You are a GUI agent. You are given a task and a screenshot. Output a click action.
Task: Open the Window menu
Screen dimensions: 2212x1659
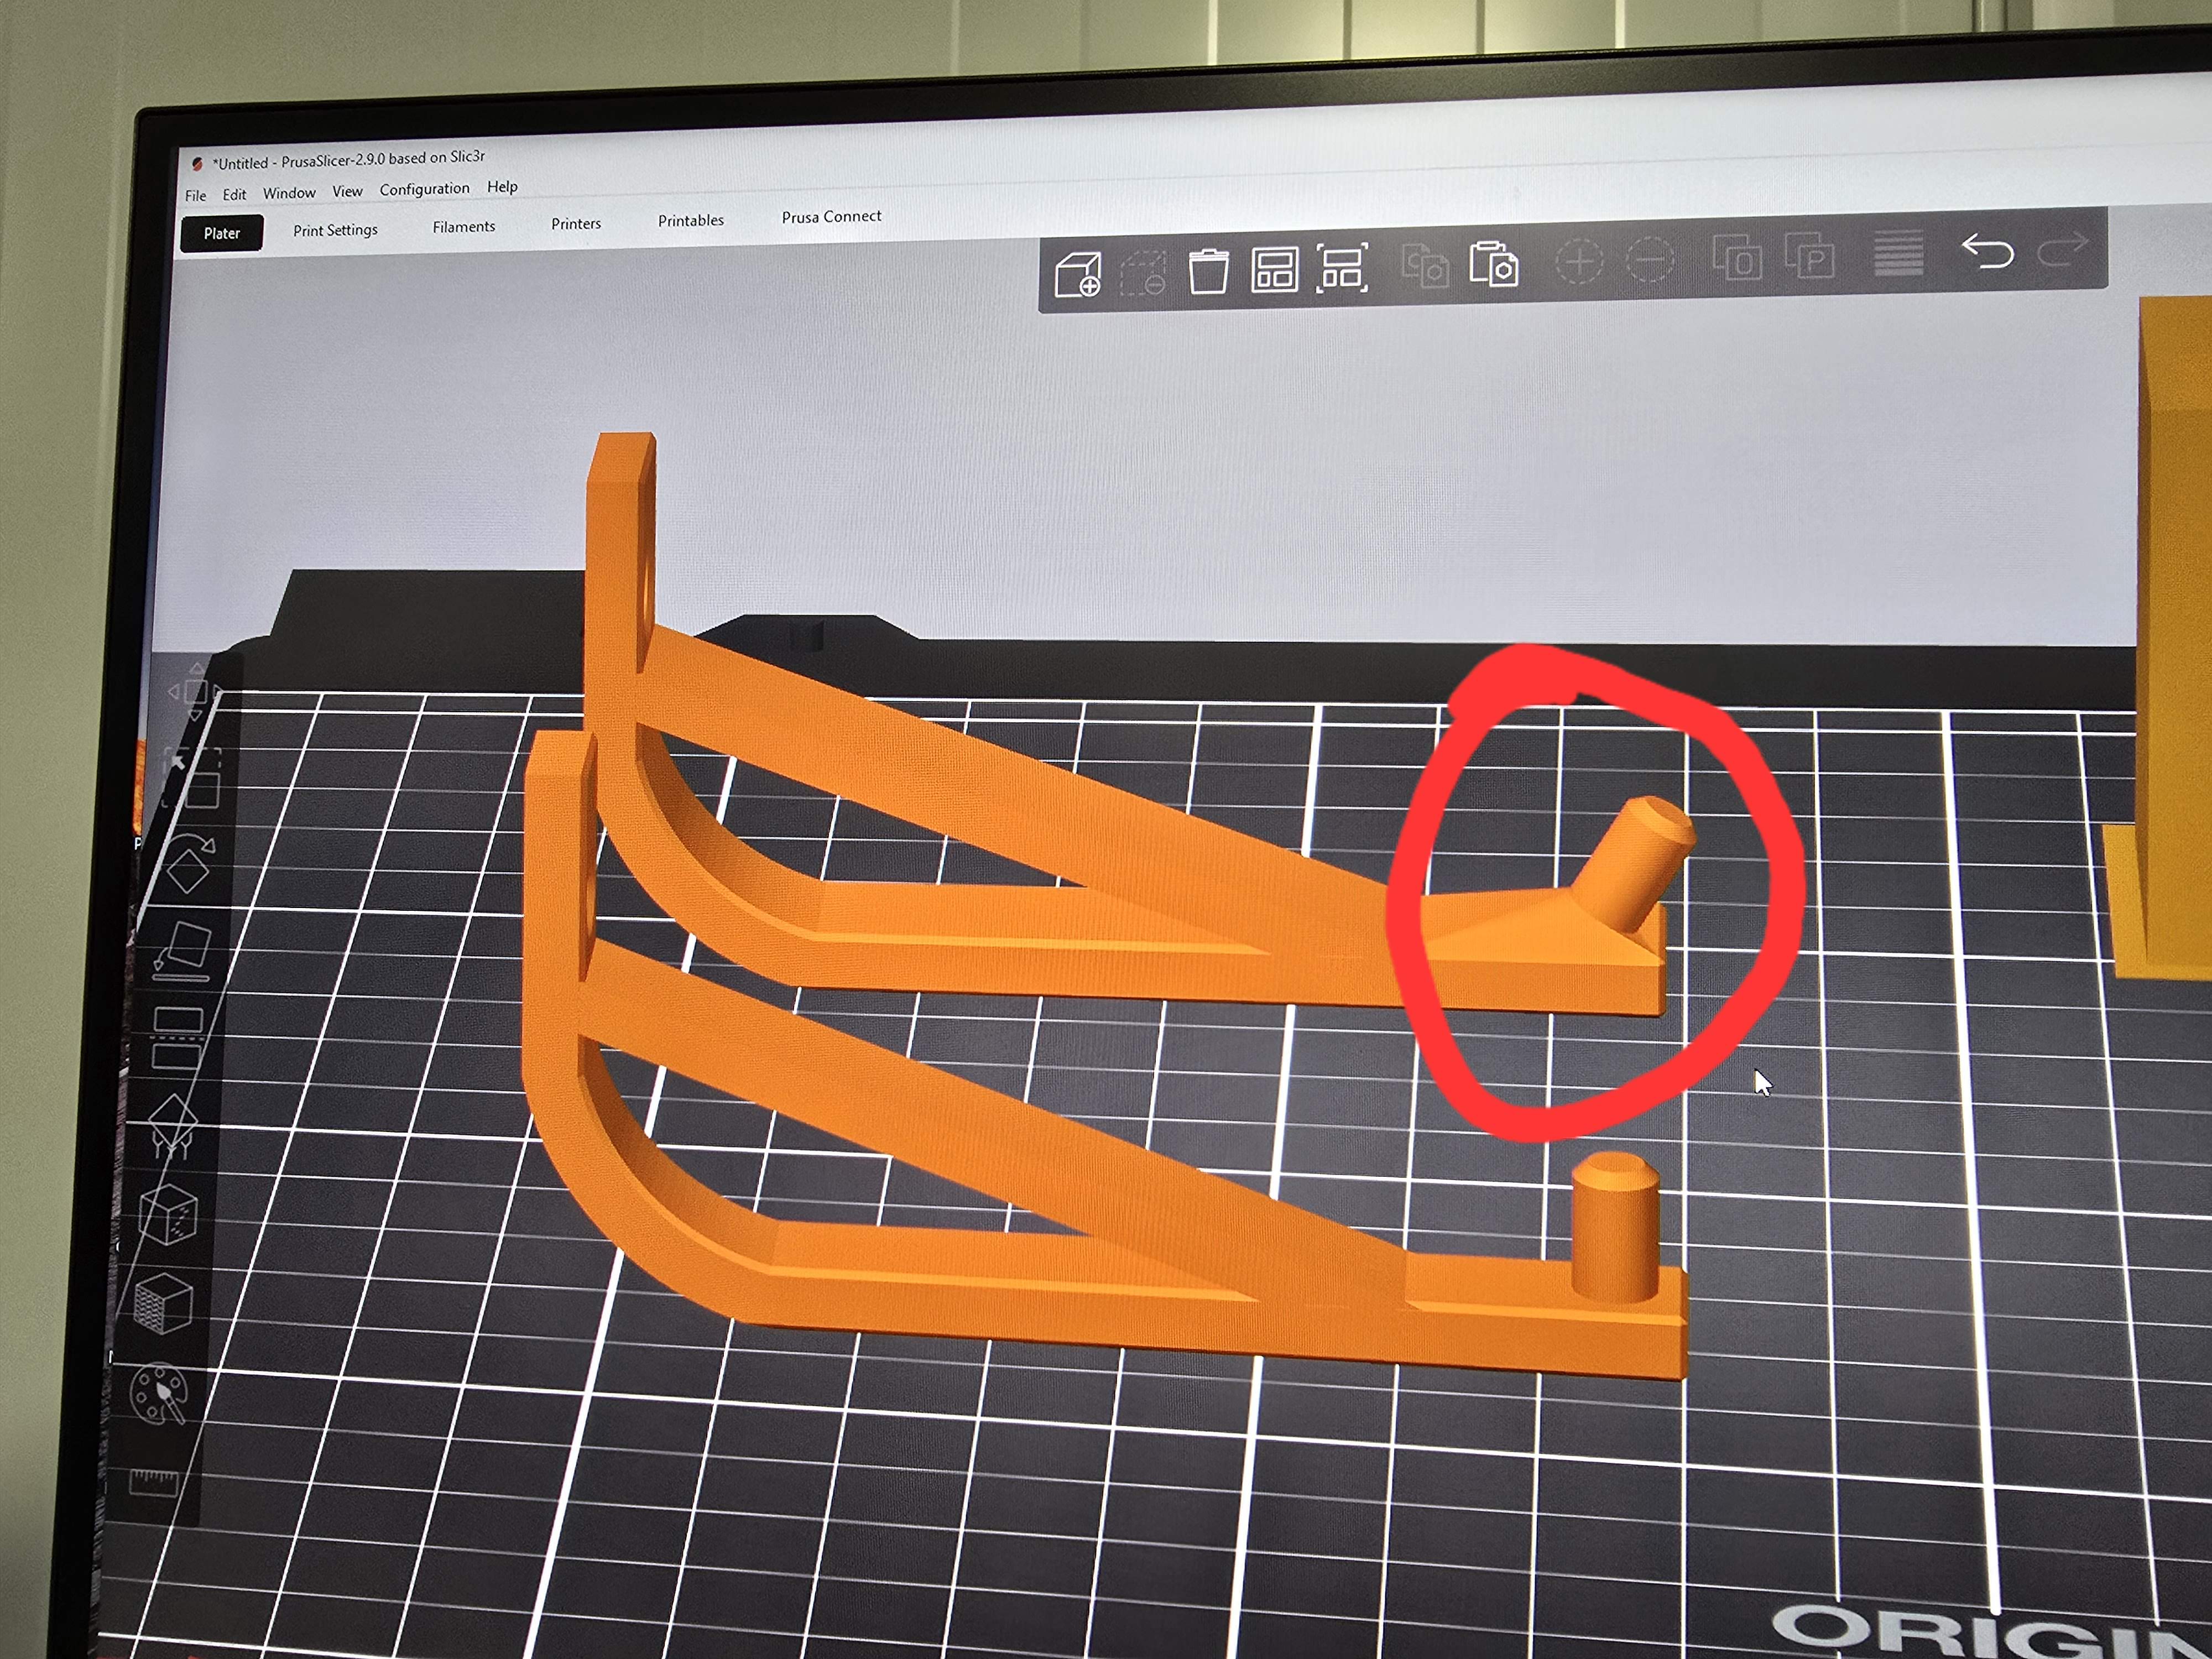[x=289, y=192]
